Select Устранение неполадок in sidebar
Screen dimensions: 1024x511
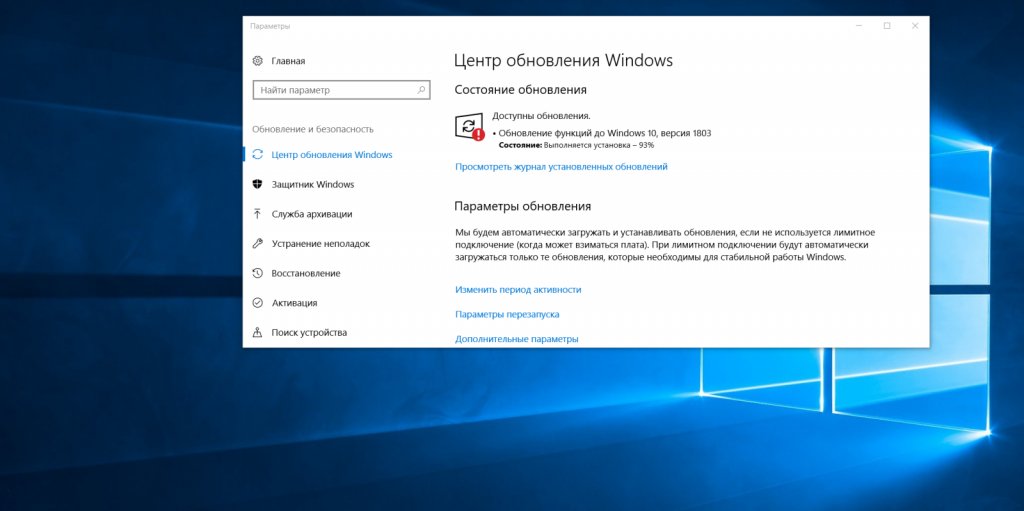coord(321,244)
